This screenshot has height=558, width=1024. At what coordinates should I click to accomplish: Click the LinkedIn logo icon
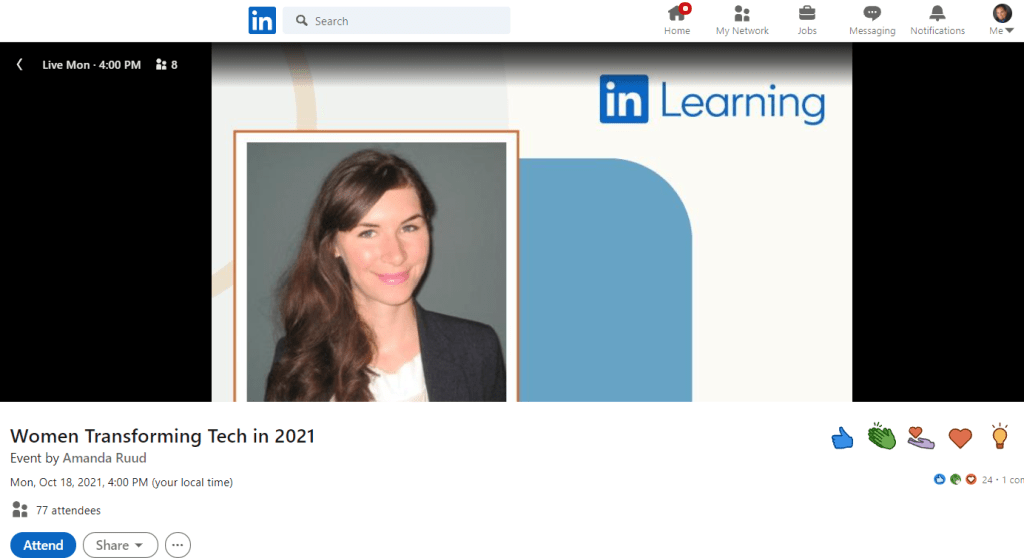pyautogui.click(x=262, y=20)
